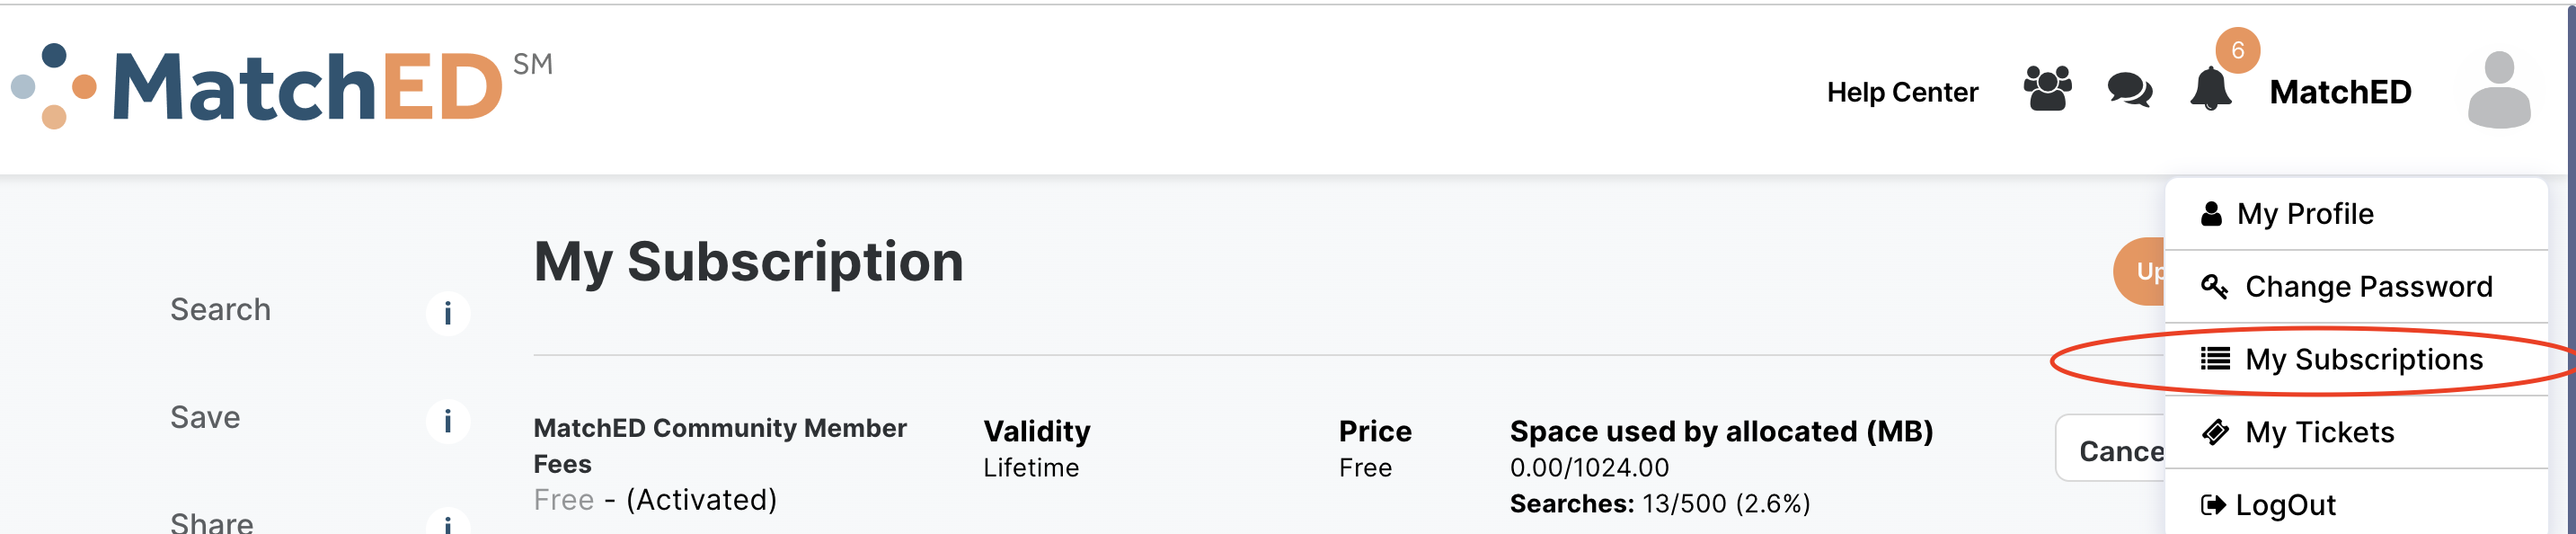The width and height of the screenshot is (2576, 534).
Task: Open My Tickets menu item
Action: (x=2319, y=433)
